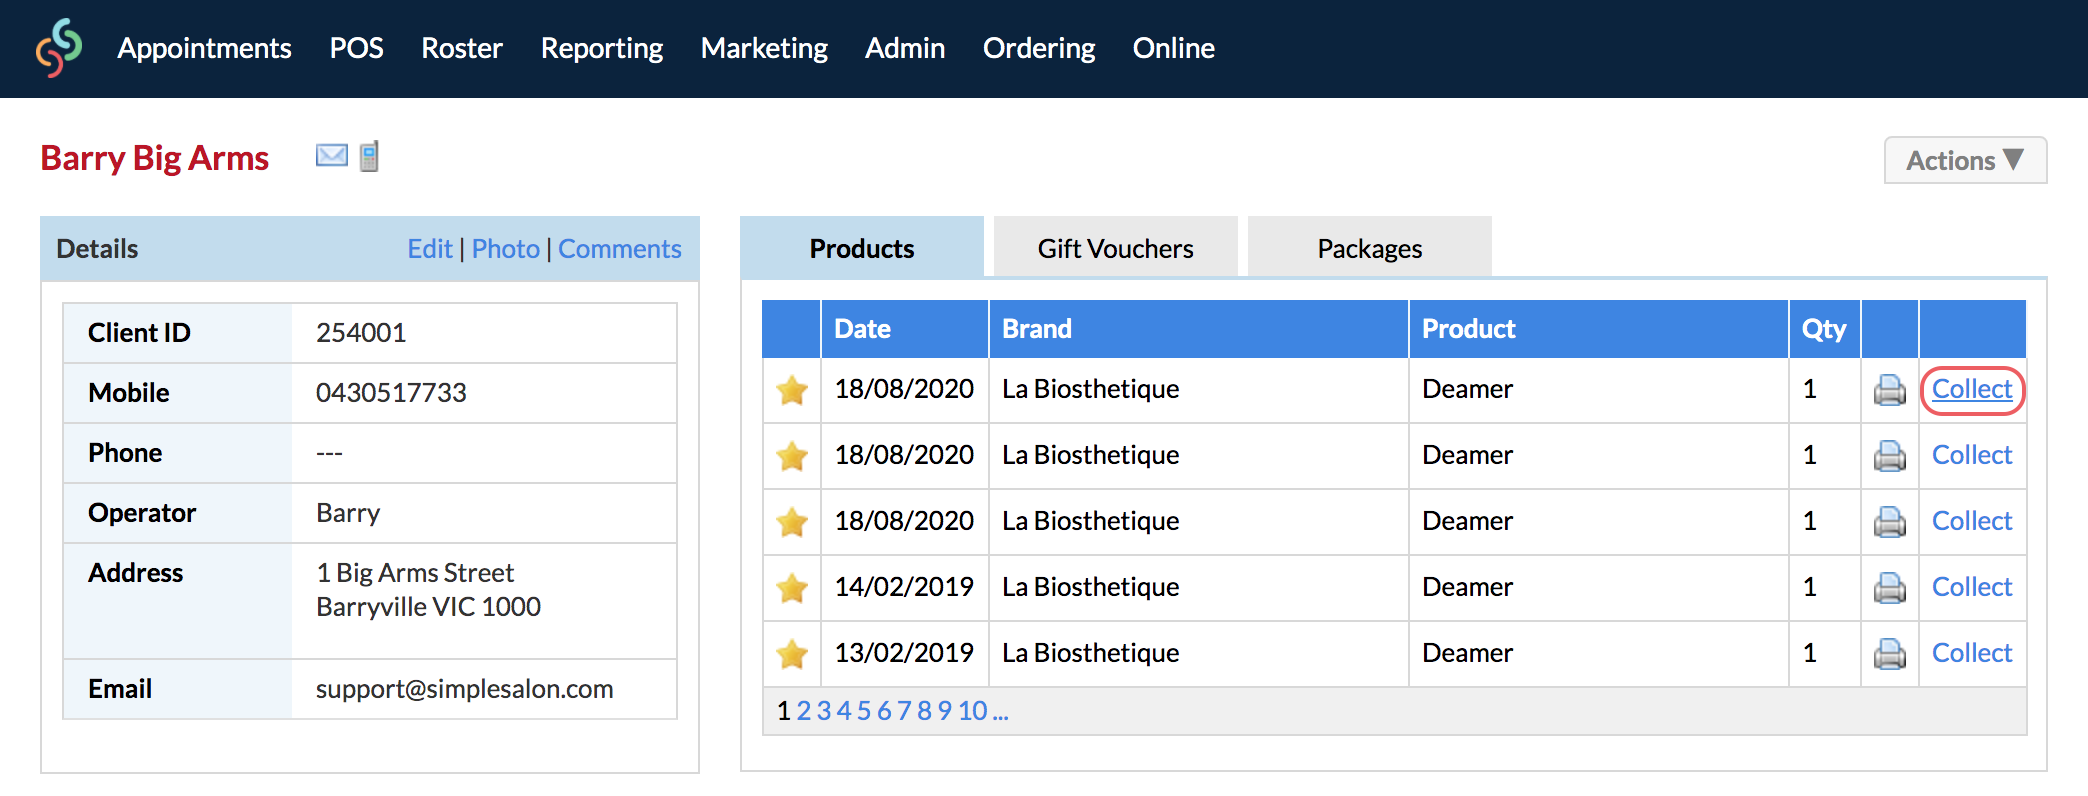Go to page 5 of products
This screenshot has height=796, width=2088.
point(864,711)
